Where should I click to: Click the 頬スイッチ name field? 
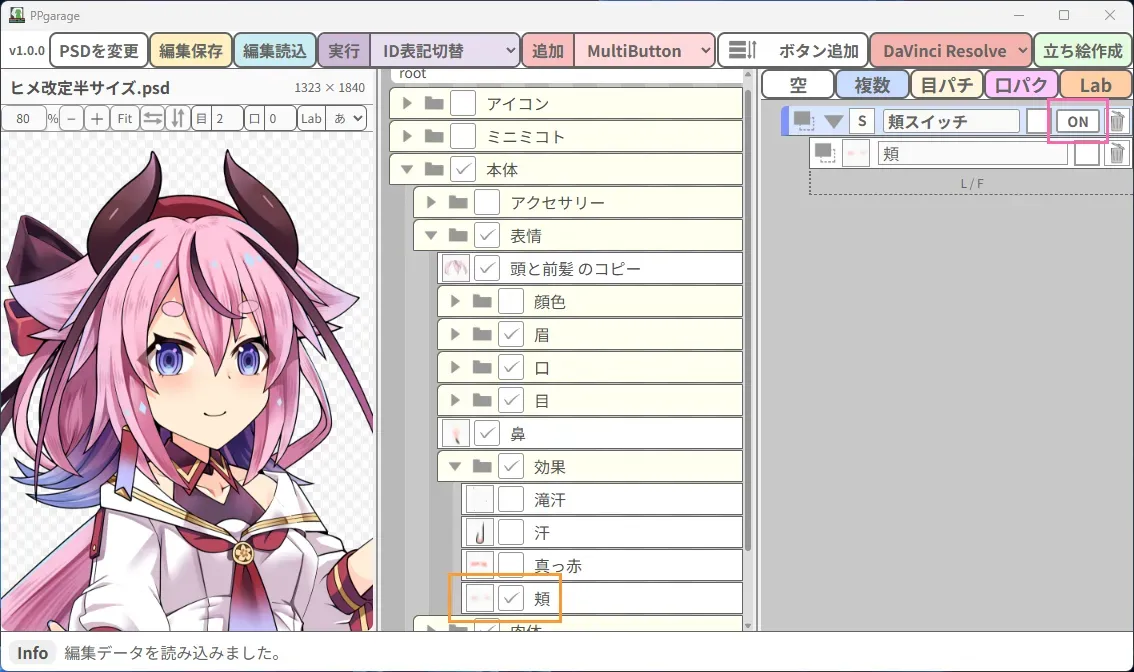click(x=950, y=122)
